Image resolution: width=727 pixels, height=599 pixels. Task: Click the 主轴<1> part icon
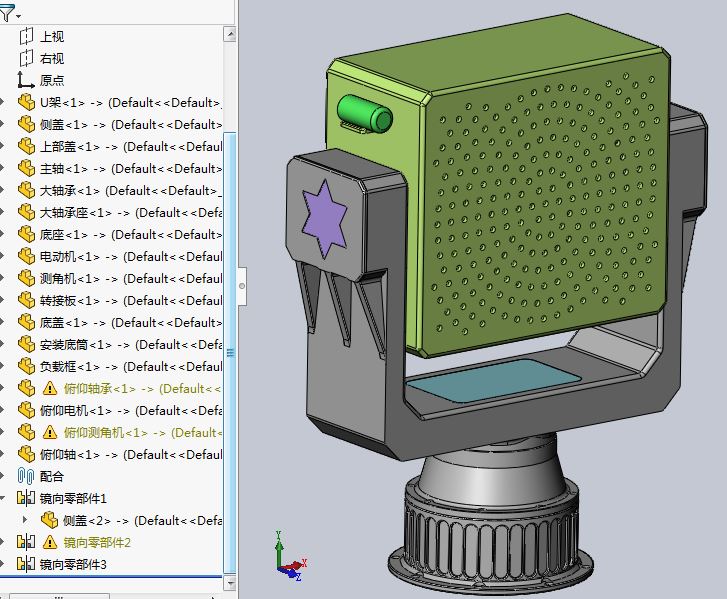26,168
